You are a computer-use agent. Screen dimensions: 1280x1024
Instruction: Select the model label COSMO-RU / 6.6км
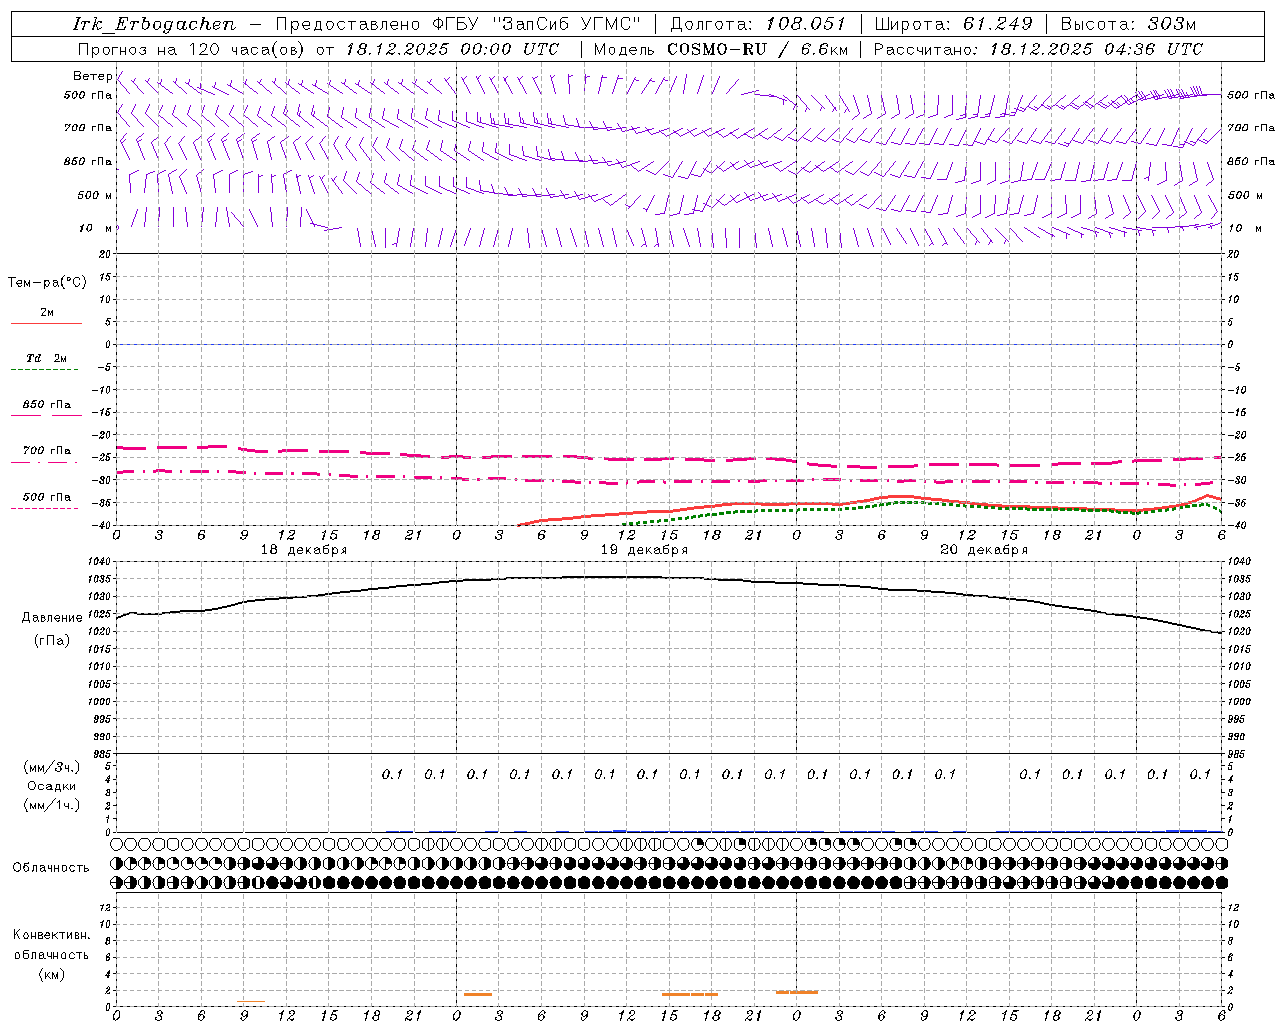pyautogui.click(x=757, y=49)
